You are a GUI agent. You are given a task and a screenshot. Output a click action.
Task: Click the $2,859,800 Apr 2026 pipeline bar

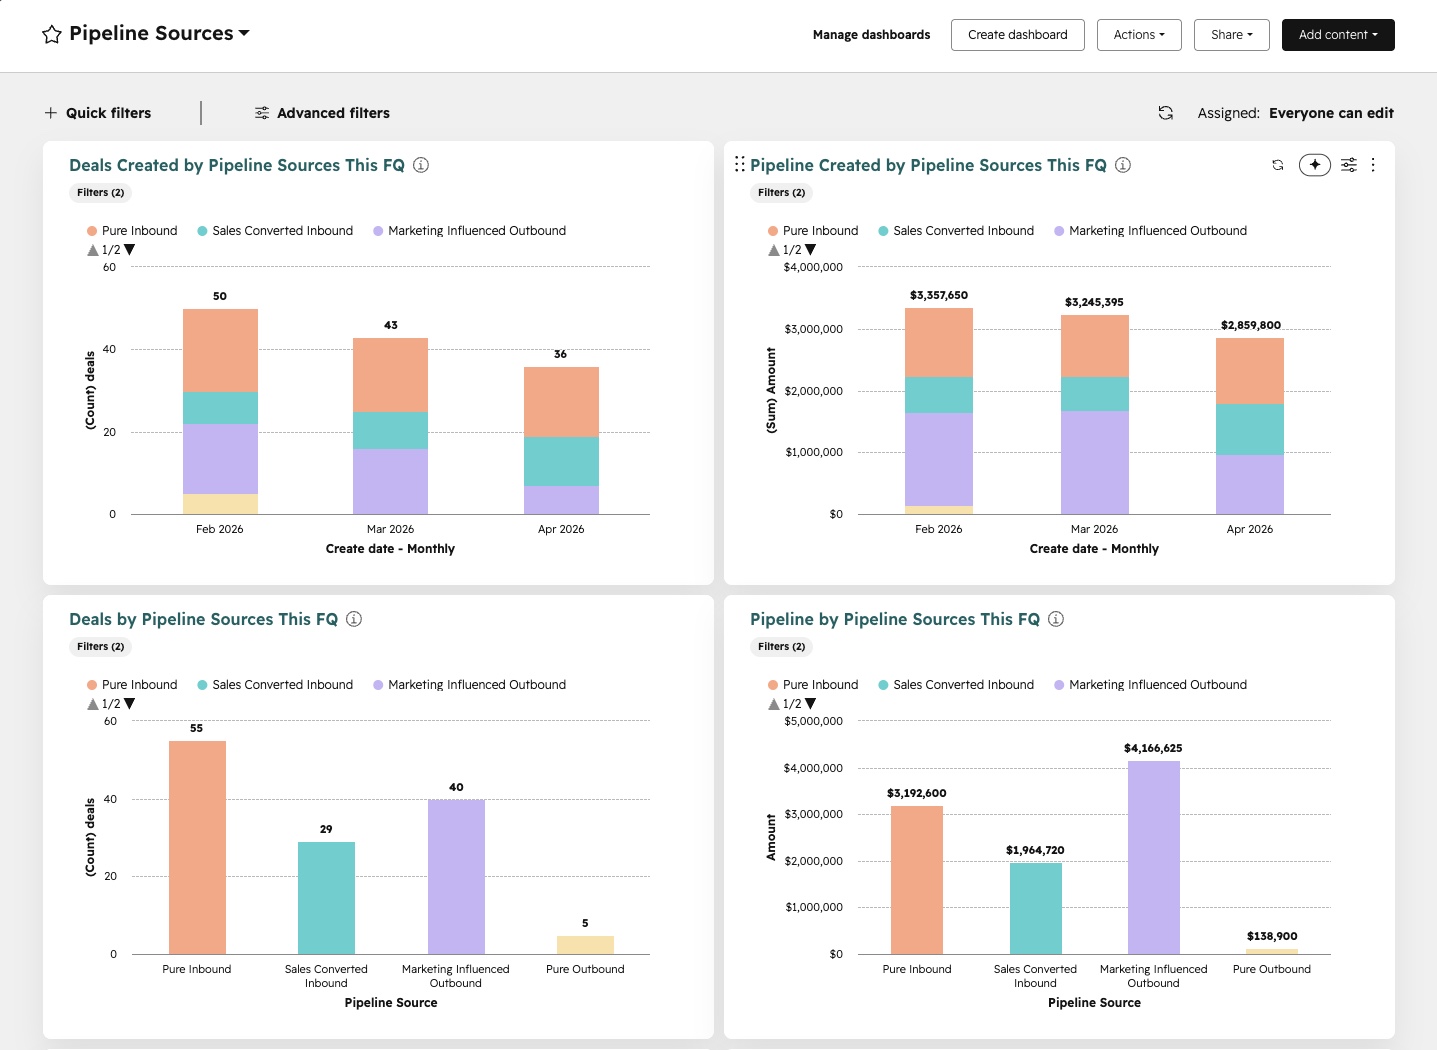[x=1250, y=426]
